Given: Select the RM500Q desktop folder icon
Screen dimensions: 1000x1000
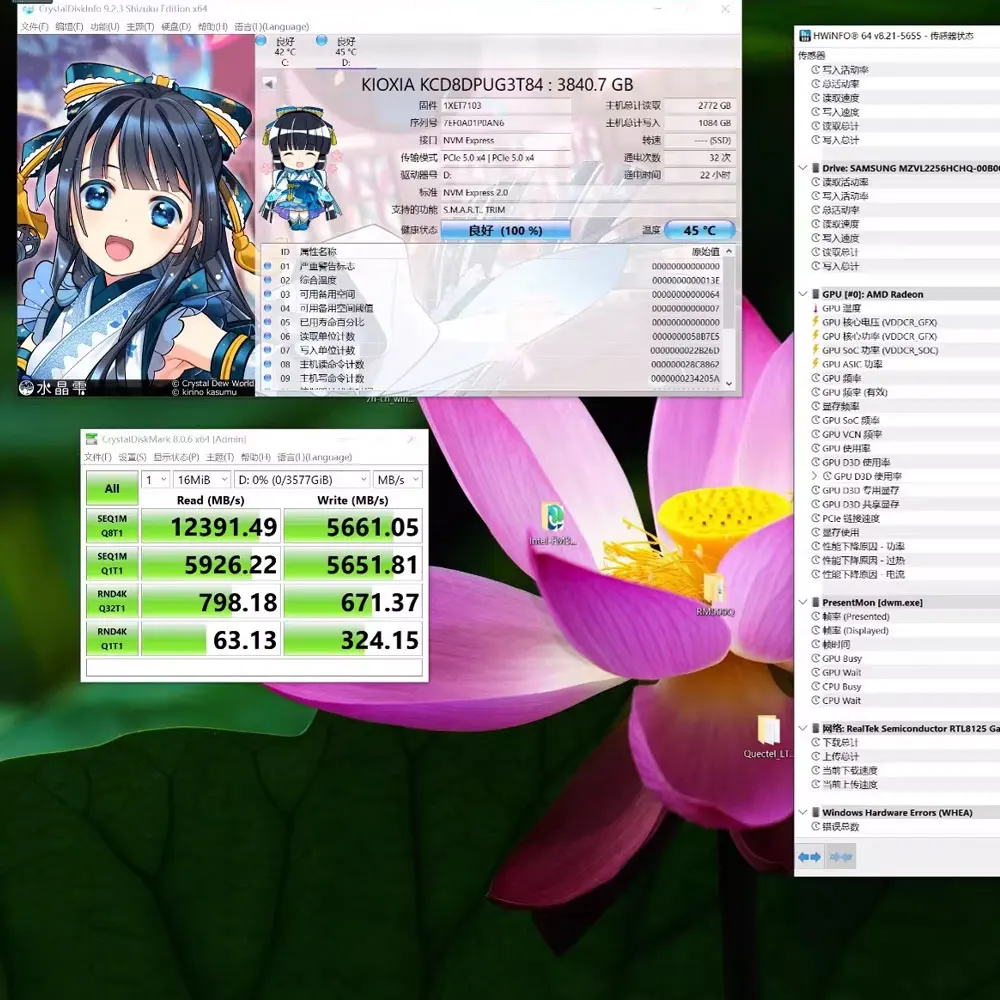Looking at the screenshot, I should (714, 587).
